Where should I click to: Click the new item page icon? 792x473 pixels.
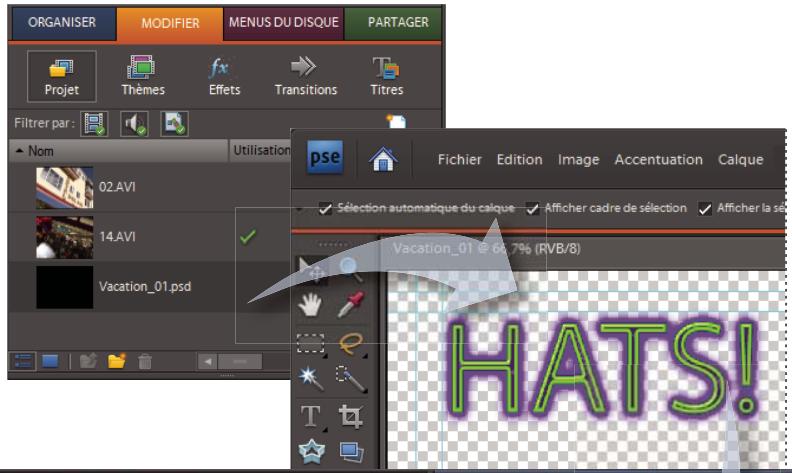coord(397,121)
